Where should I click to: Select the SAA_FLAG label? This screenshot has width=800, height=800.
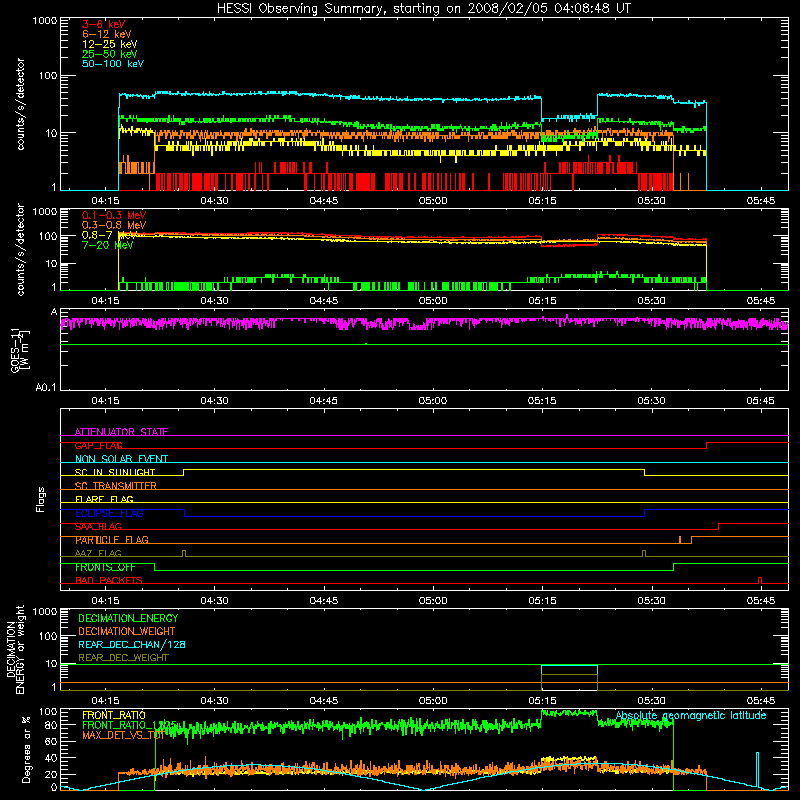click(x=98, y=526)
